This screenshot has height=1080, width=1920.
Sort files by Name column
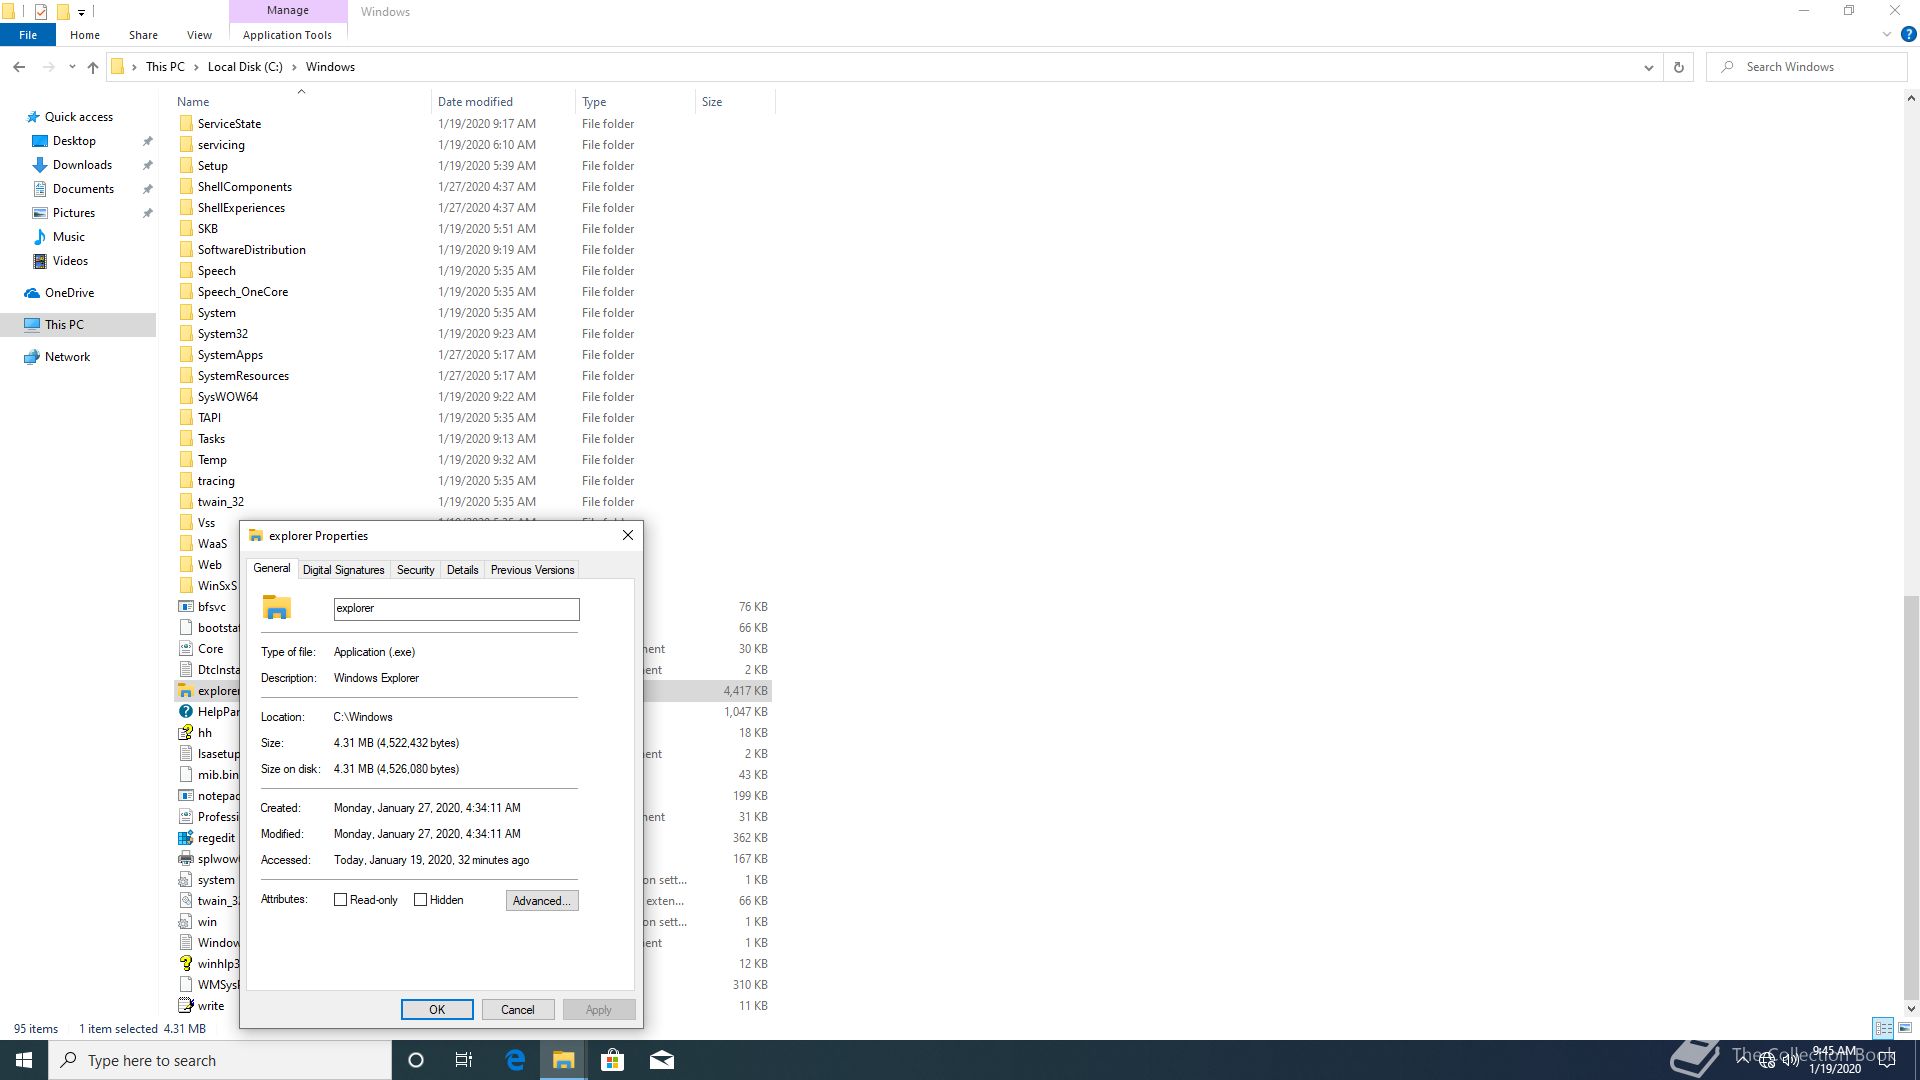pos(301,102)
